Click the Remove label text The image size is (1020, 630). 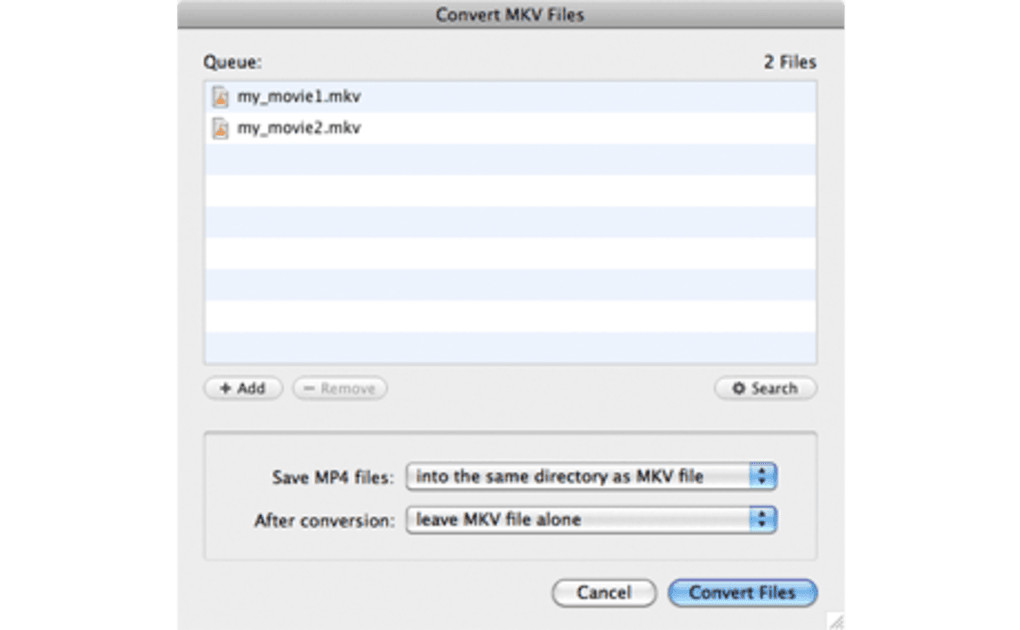(348, 388)
